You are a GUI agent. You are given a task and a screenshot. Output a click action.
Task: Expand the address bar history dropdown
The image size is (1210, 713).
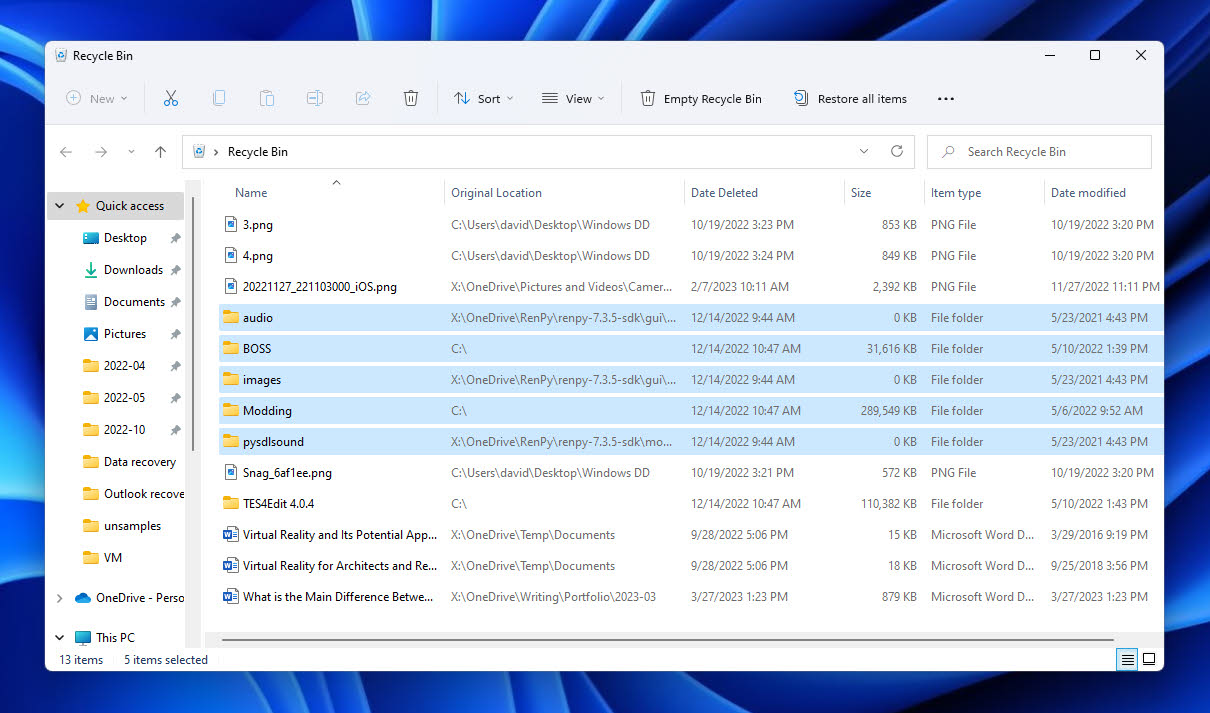(x=864, y=151)
